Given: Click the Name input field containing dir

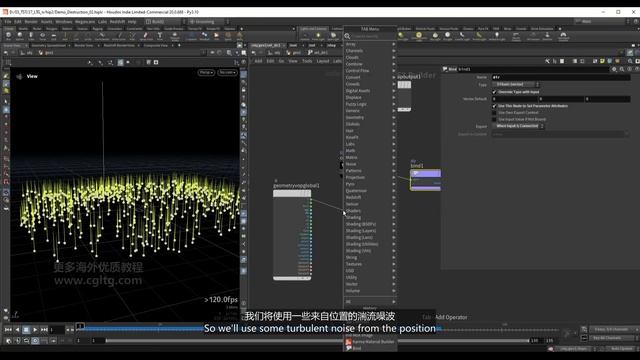Looking at the screenshot, I should 560,77.
